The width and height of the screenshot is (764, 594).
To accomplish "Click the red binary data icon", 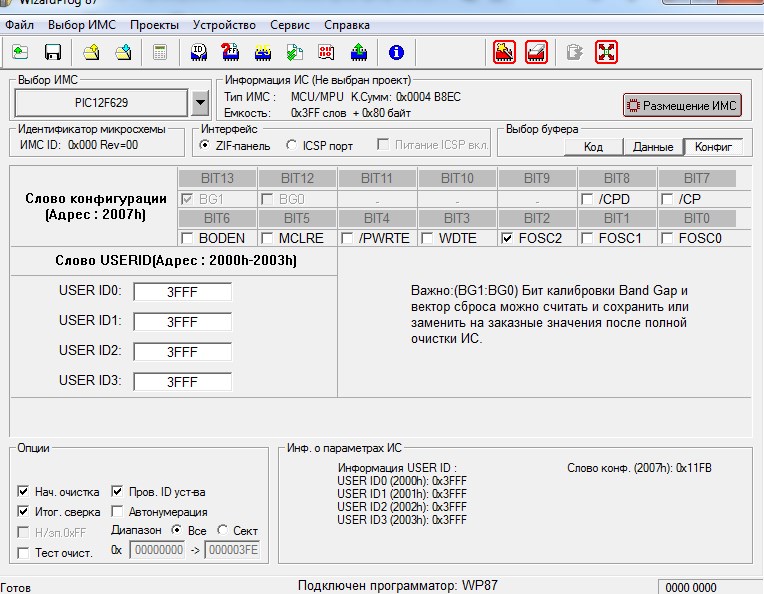I will pyautogui.click(x=326, y=52).
